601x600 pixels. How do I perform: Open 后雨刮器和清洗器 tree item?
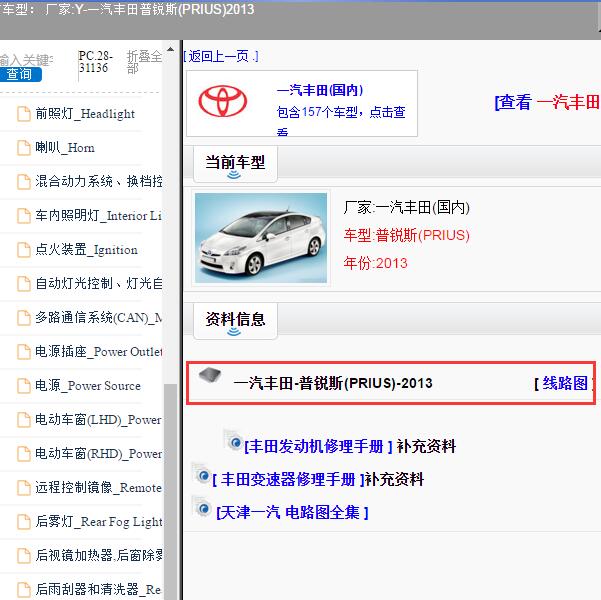[99, 589]
